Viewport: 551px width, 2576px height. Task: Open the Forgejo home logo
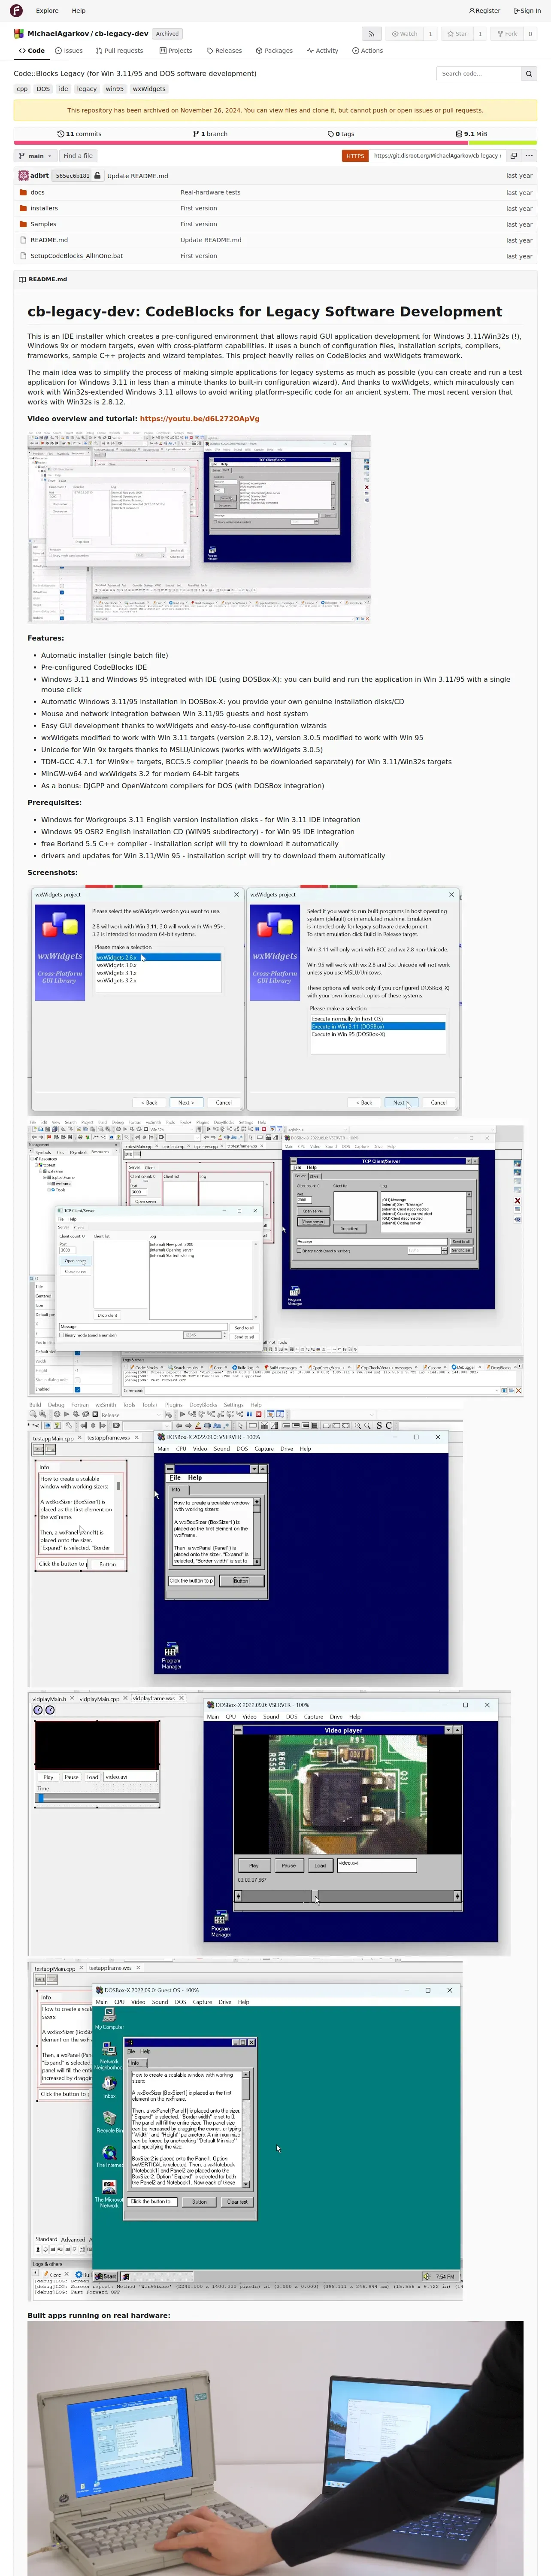point(16,11)
